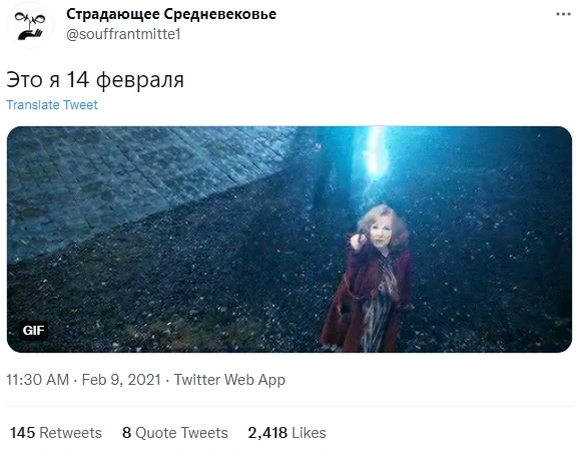Open the Страдающее Средневековье display name
This screenshot has height=449, width=580.
pyautogui.click(x=171, y=14)
